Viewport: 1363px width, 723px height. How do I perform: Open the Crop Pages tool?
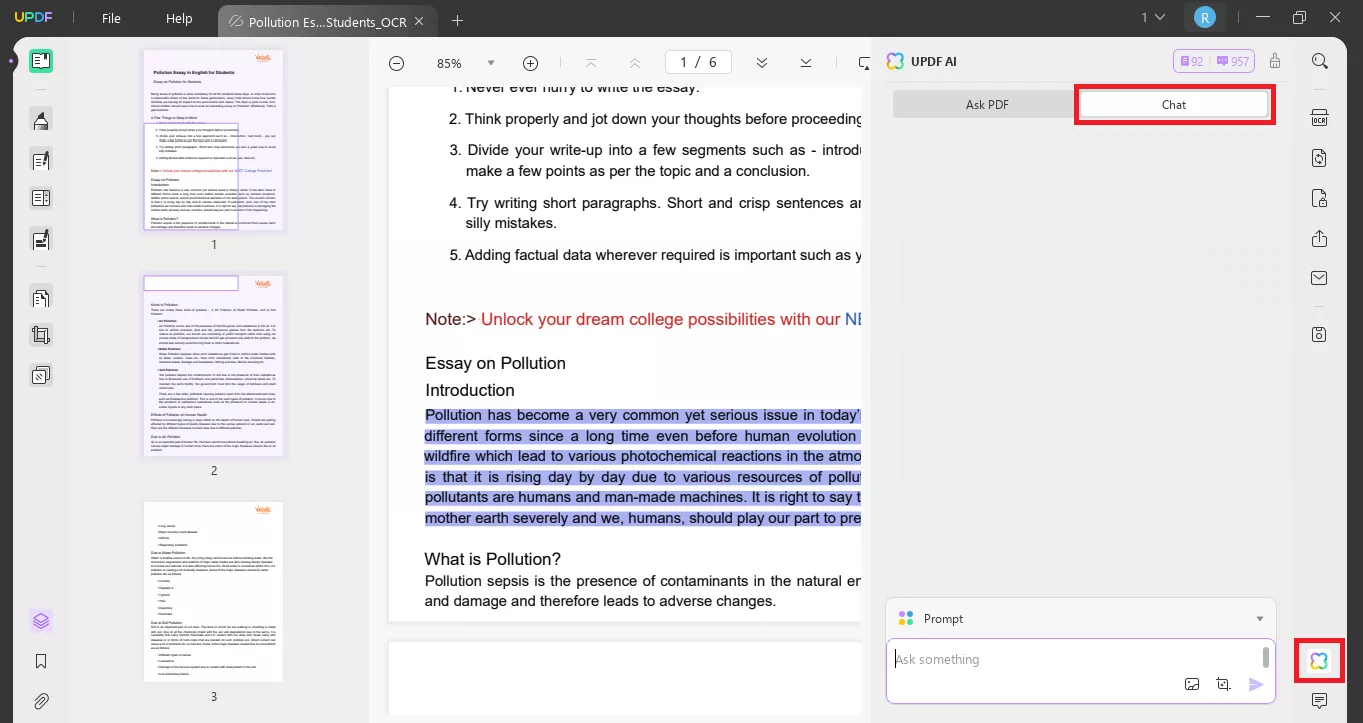(41, 336)
